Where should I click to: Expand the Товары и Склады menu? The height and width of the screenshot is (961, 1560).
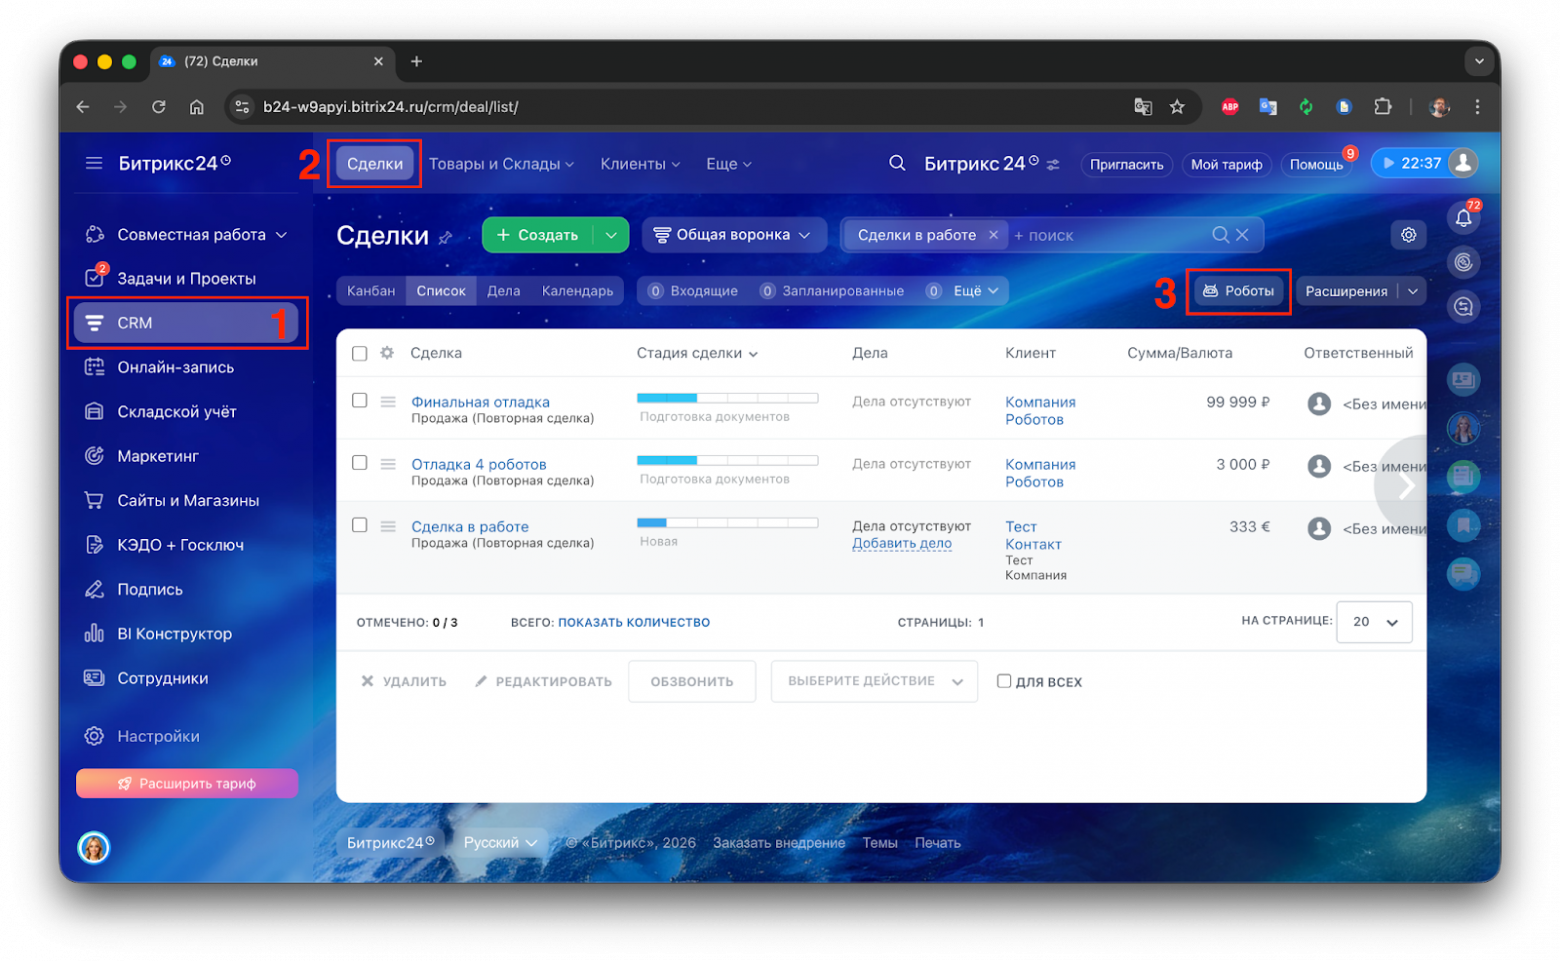point(502,164)
